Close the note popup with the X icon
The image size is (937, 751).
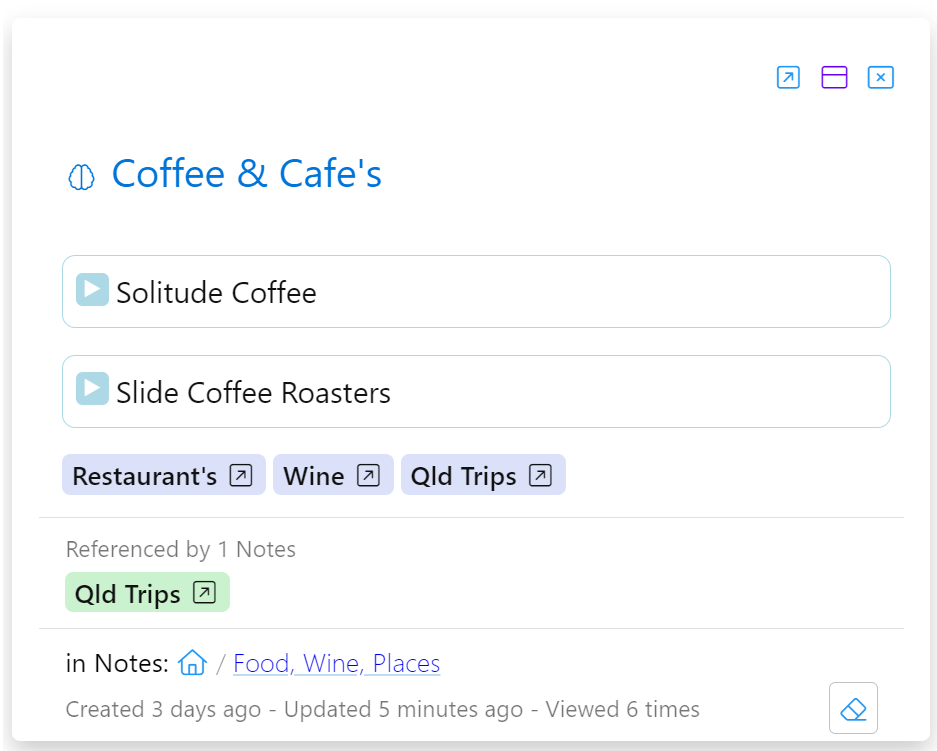(x=880, y=77)
